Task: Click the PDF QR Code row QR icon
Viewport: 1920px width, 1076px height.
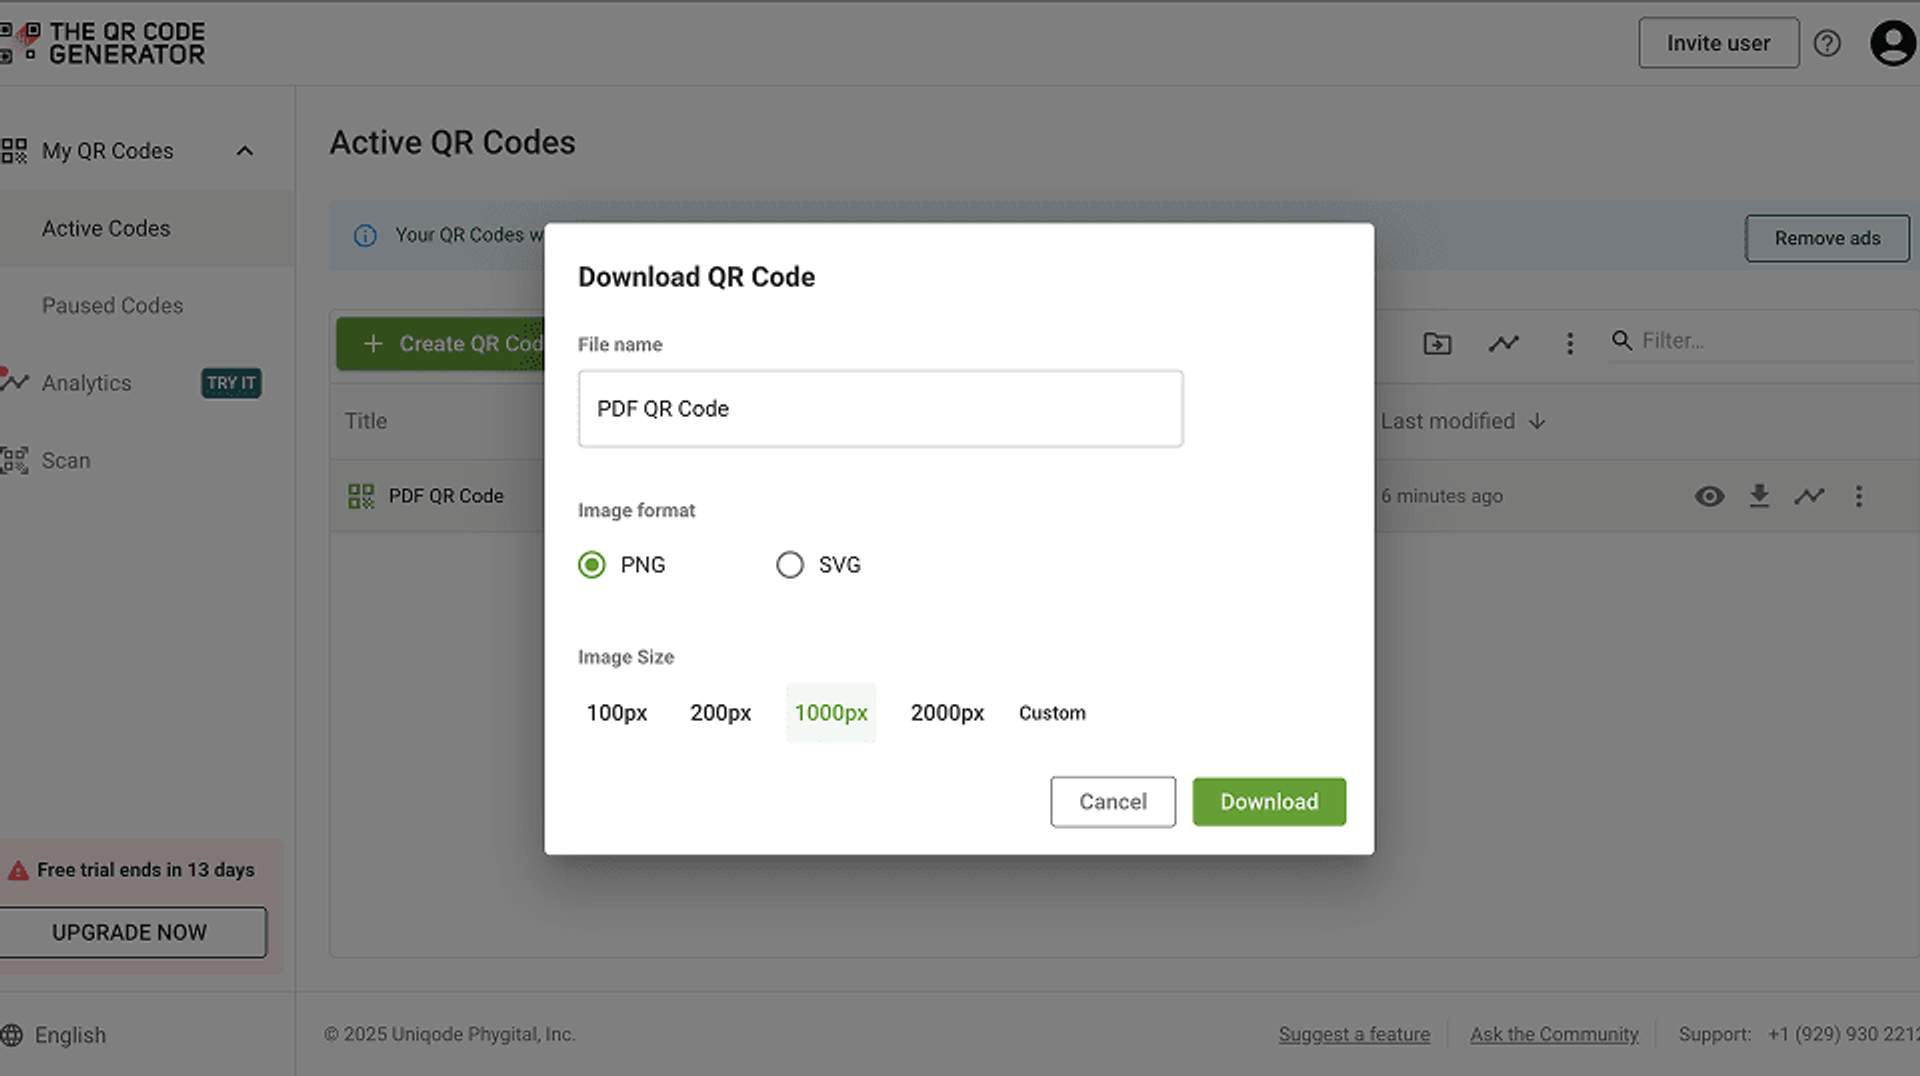Action: pos(361,496)
